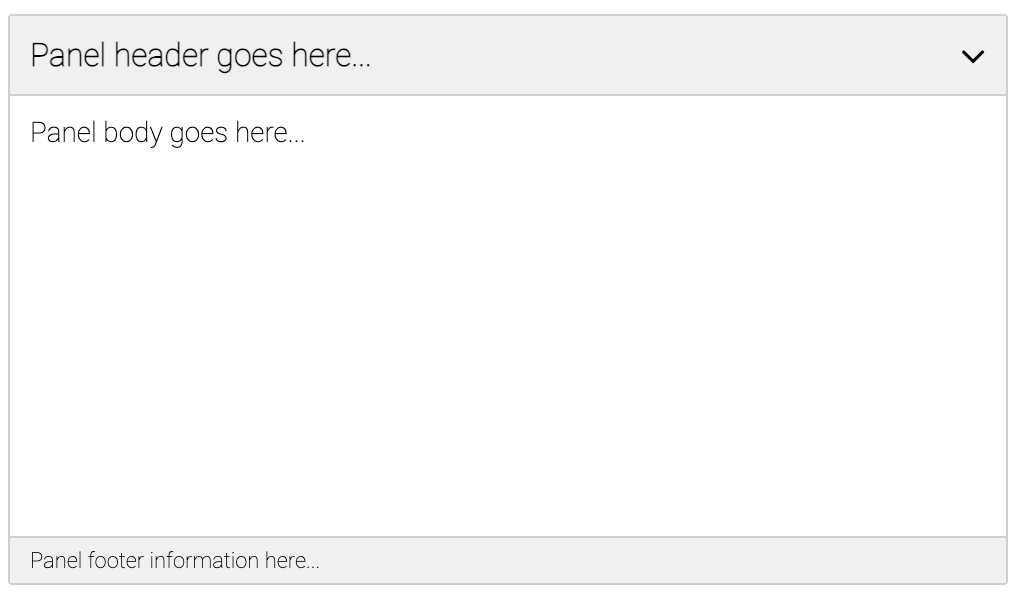Click the word 'Panel' in the body text

click(64, 133)
